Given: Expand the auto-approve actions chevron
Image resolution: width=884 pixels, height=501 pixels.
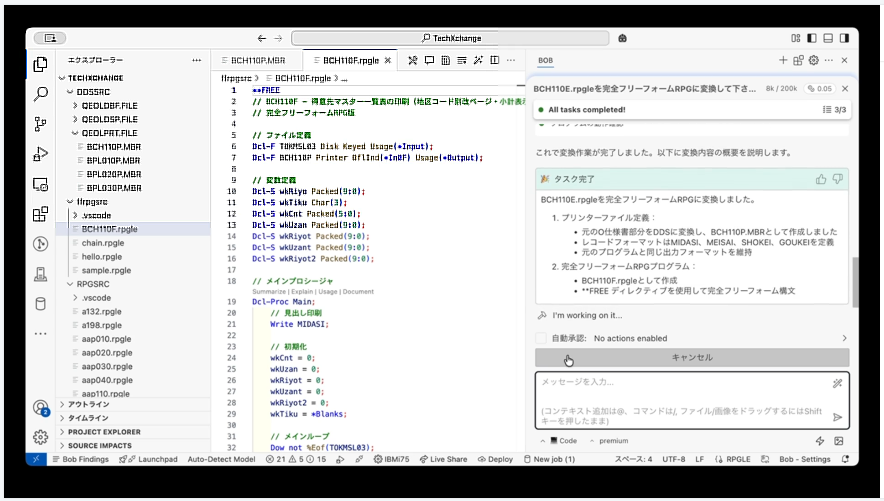Looking at the screenshot, I should (x=844, y=338).
